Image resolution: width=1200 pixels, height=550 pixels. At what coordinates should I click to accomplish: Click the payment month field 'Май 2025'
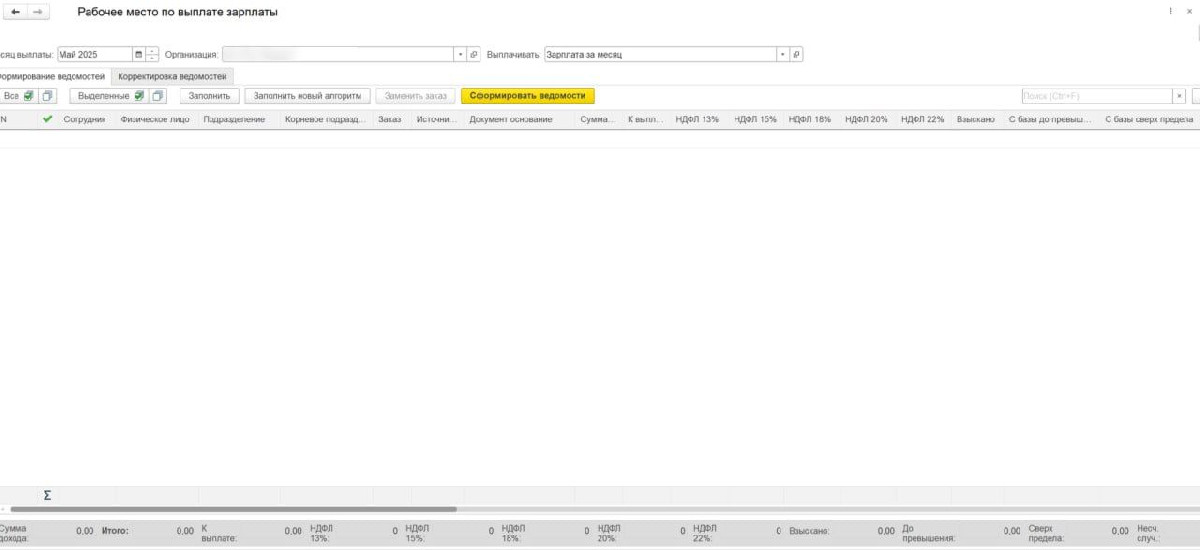coord(95,55)
